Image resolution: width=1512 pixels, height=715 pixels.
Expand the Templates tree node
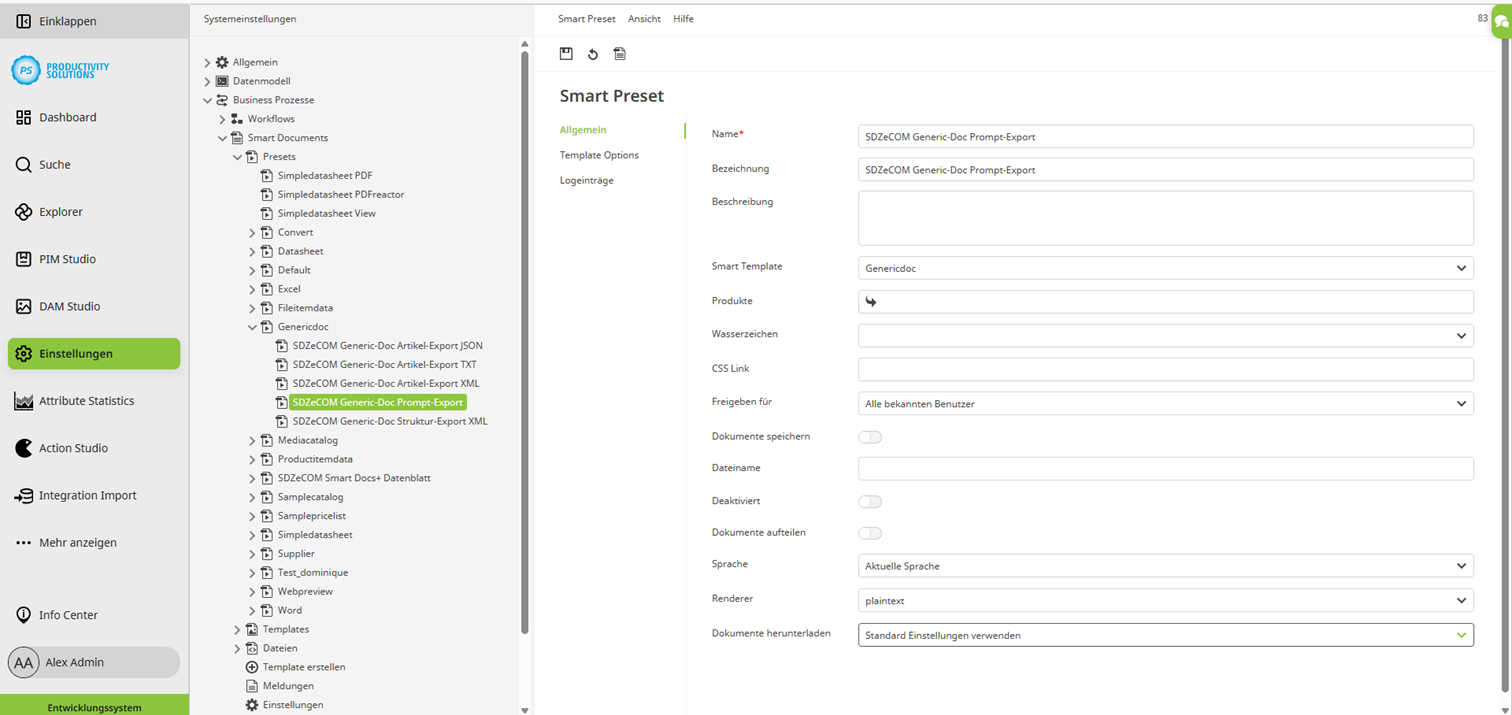point(237,630)
